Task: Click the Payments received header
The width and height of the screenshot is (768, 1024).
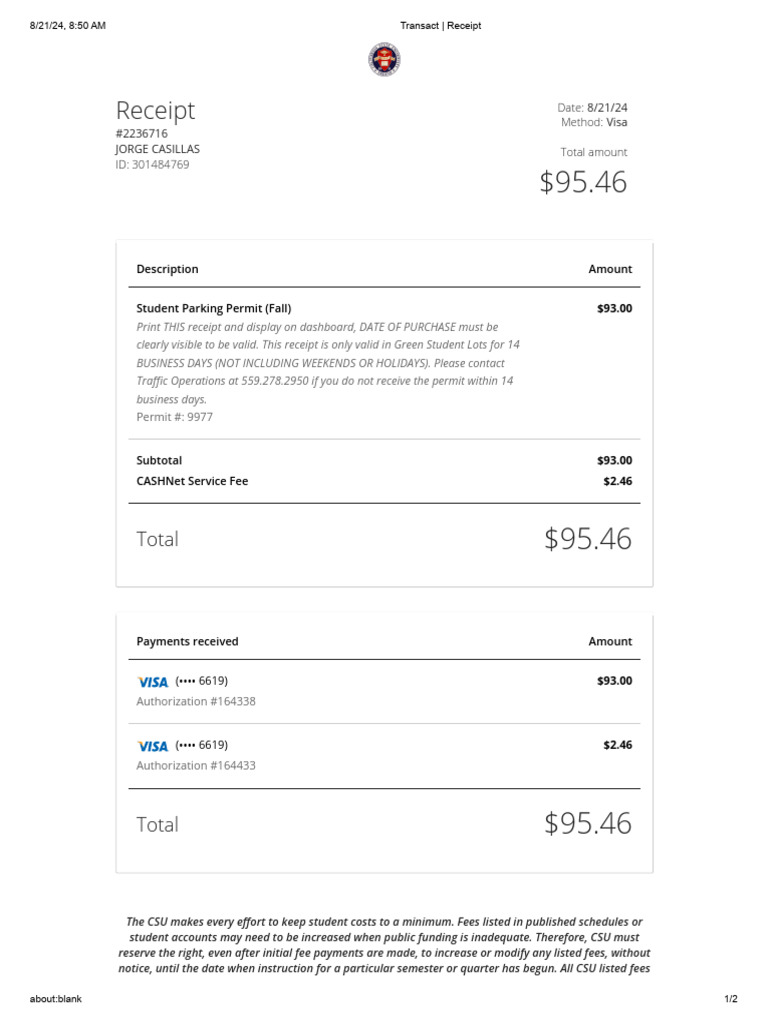Action: pos(187,642)
